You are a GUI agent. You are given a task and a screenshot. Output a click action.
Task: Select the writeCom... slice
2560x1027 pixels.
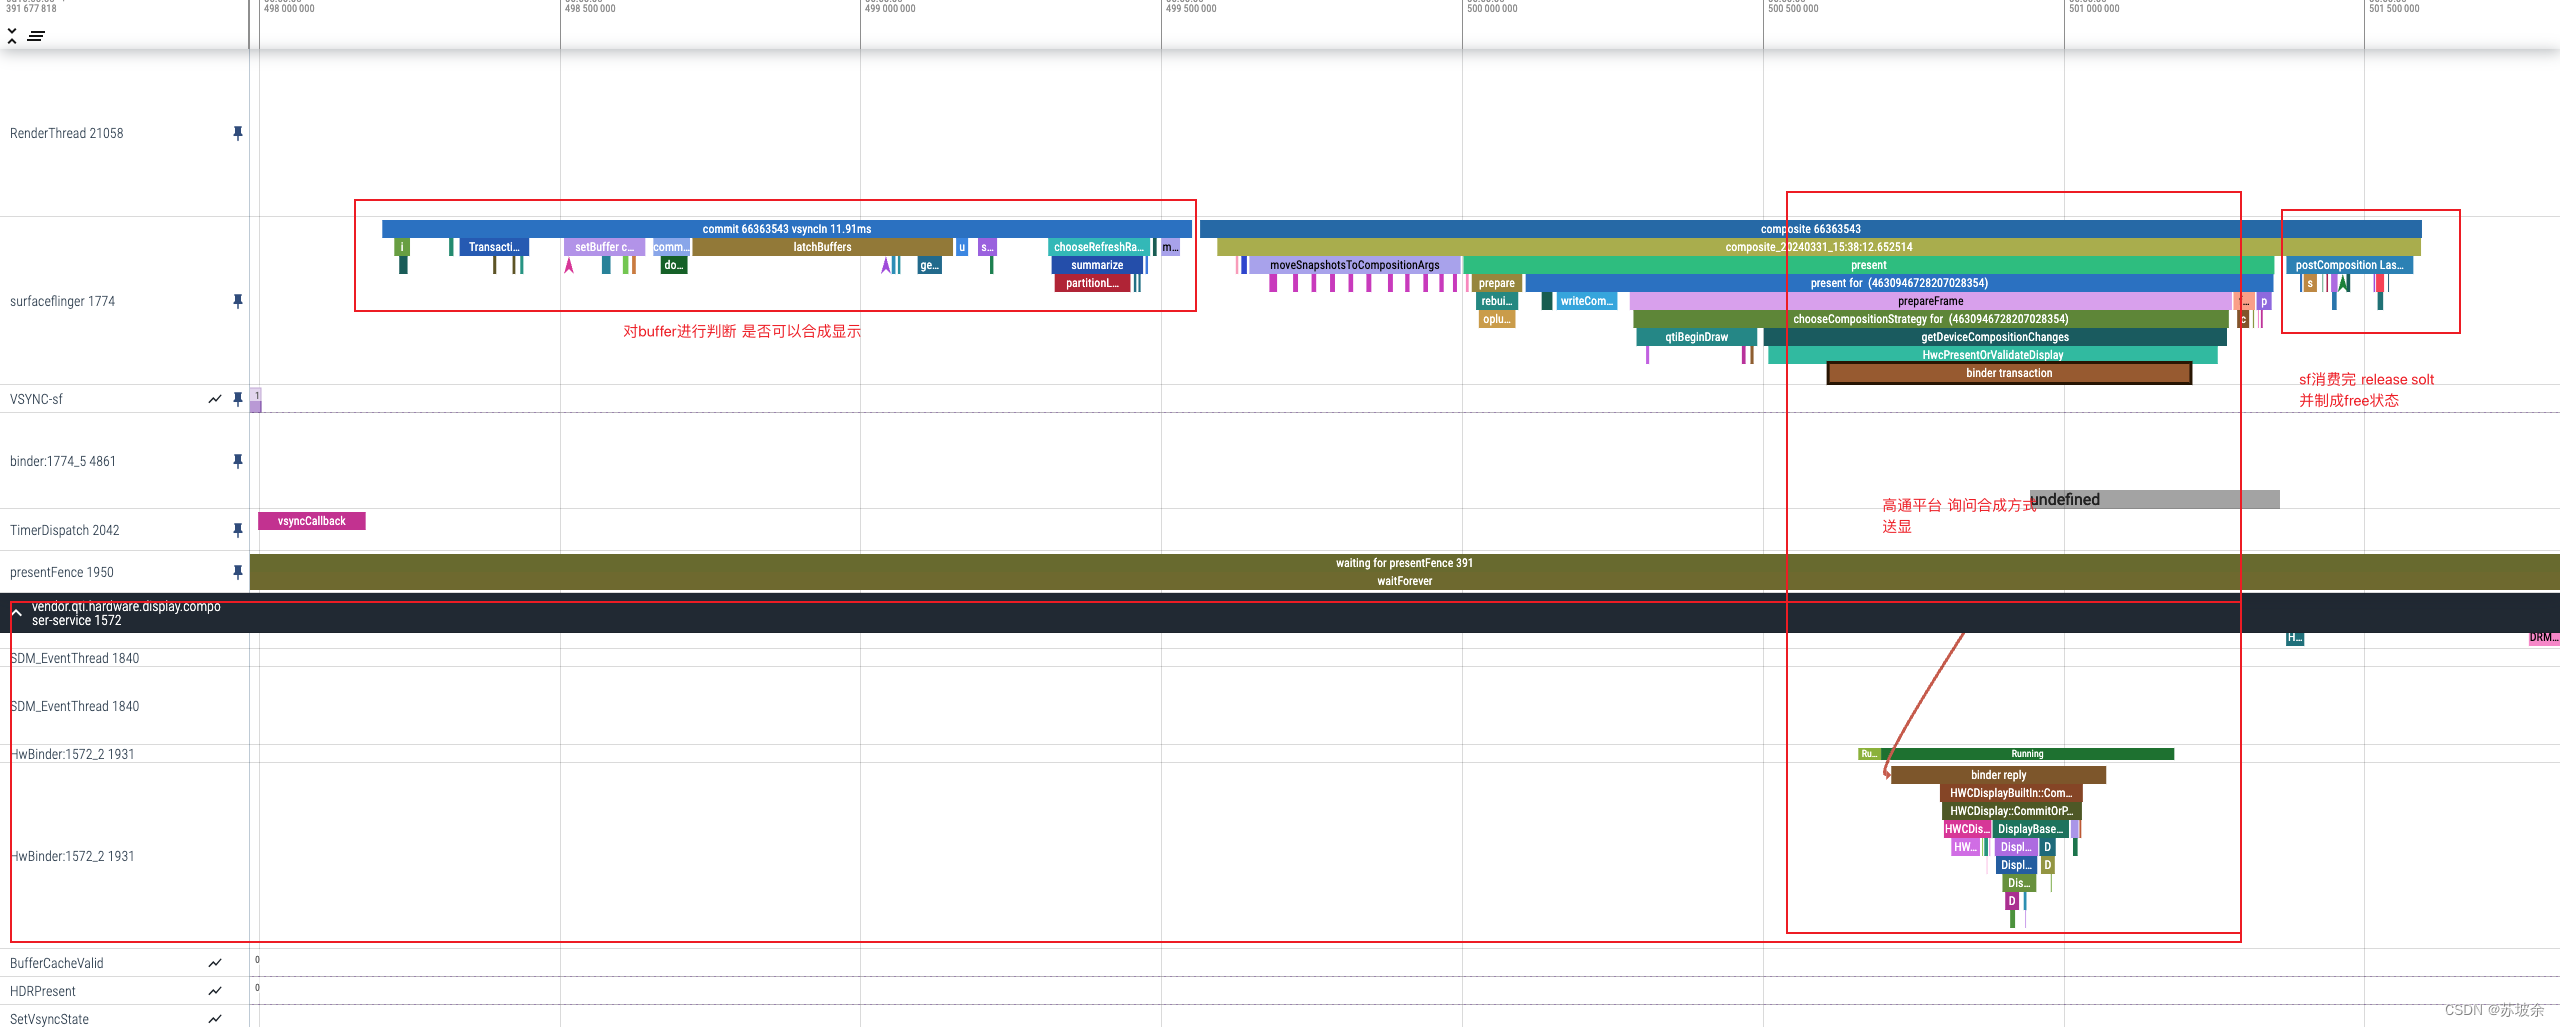point(1586,301)
